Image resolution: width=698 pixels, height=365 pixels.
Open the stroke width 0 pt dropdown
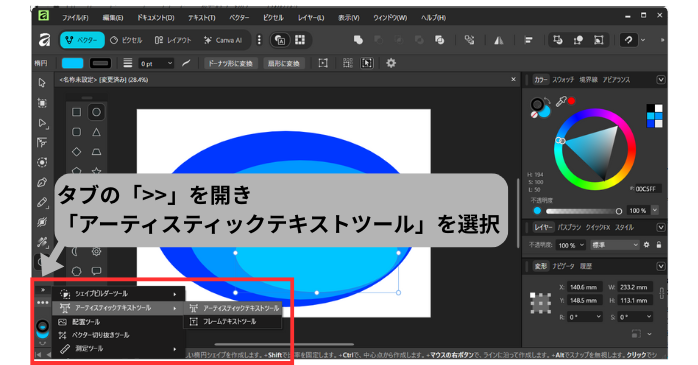pyautogui.click(x=156, y=64)
